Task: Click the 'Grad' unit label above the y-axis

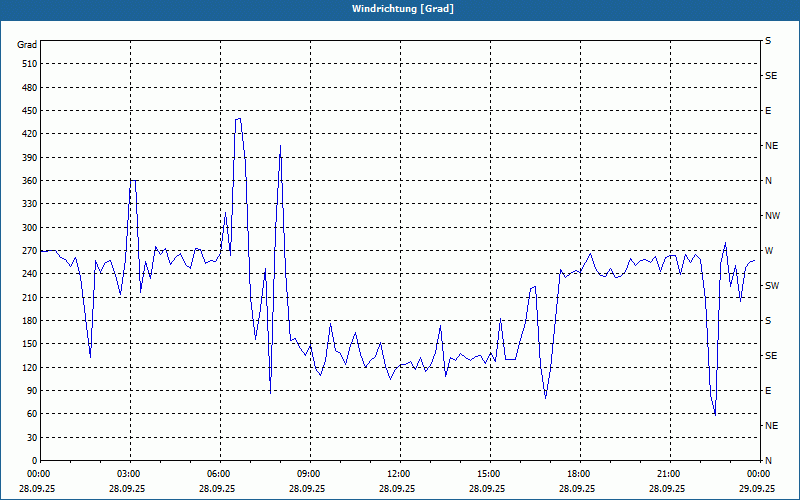Action: [x=27, y=45]
